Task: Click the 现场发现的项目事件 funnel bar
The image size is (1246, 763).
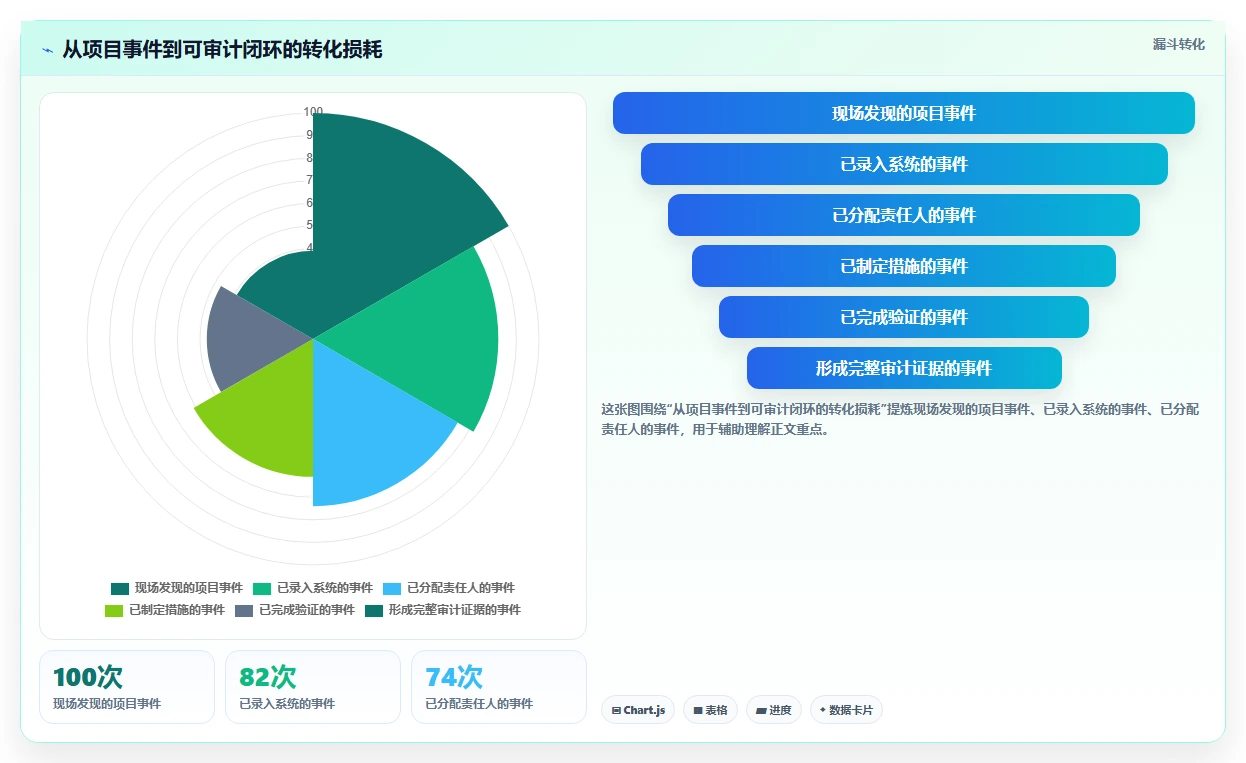Action: coord(904,113)
